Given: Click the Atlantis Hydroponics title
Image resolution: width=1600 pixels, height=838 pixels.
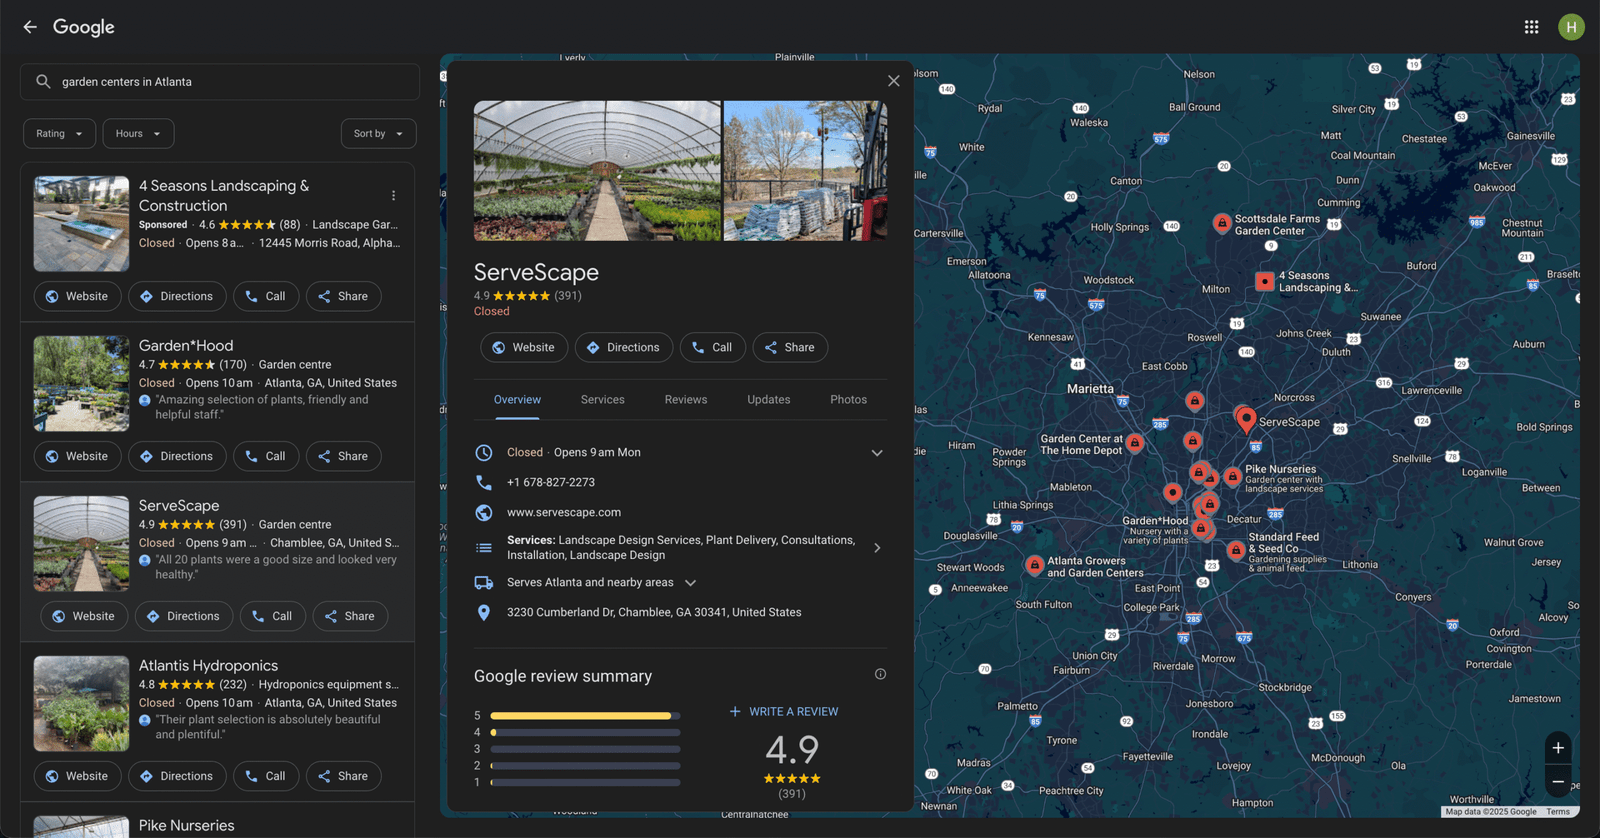Looking at the screenshot, I should 208,666.
